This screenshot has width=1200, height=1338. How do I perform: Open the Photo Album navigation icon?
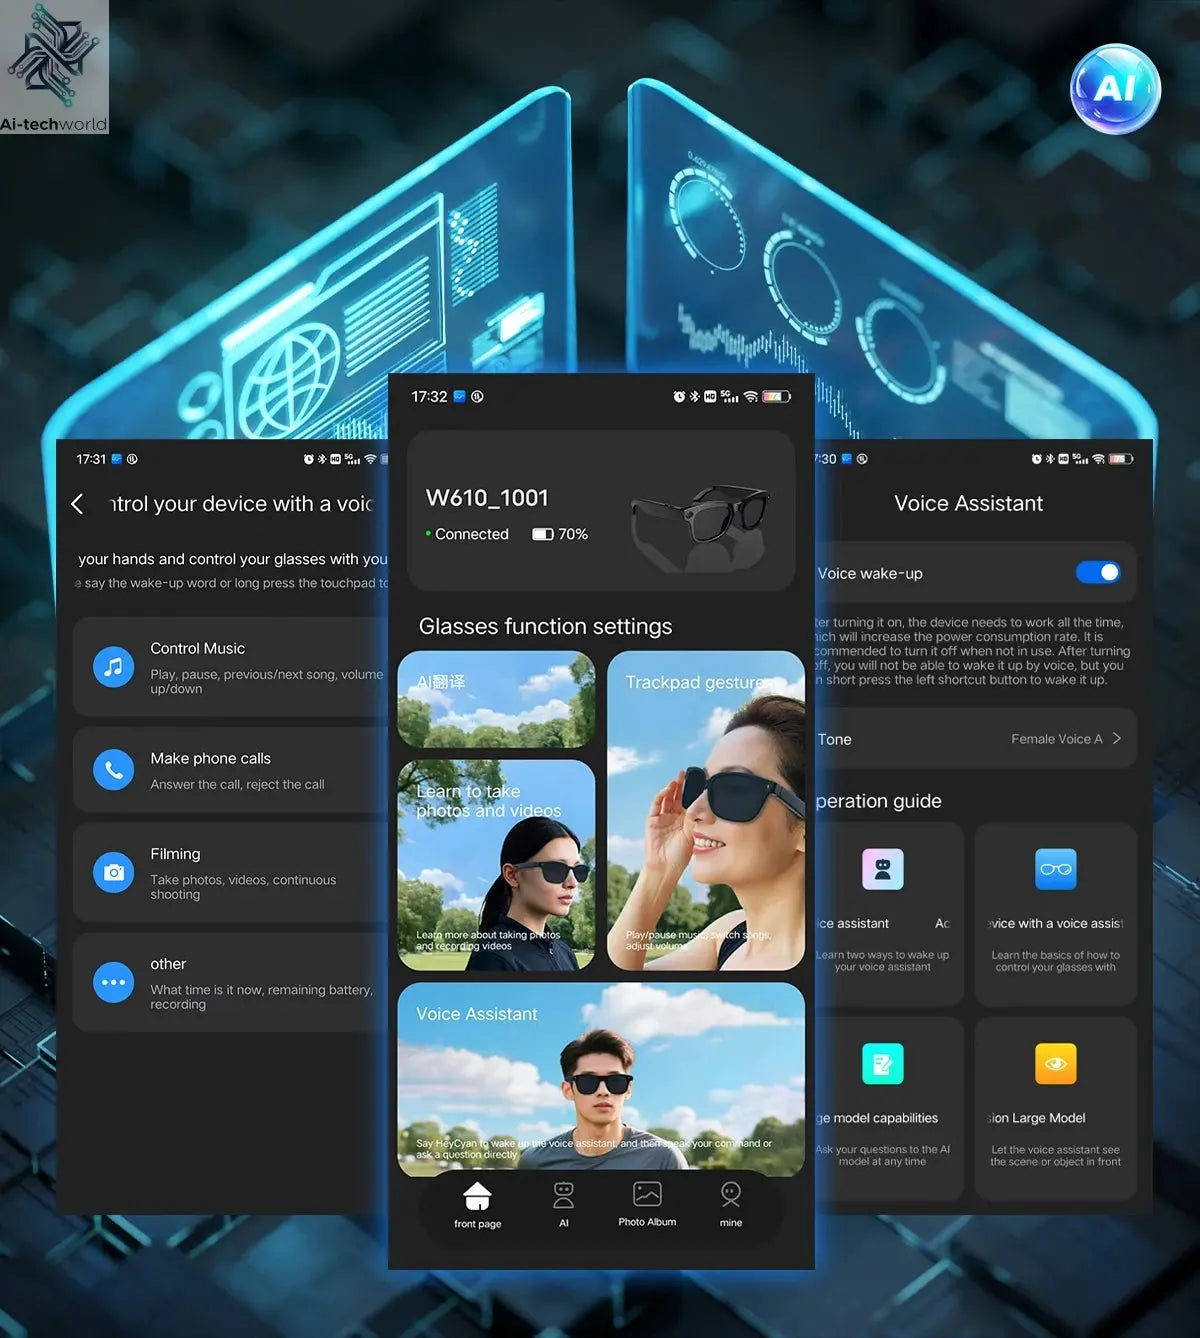(647, 1196)
